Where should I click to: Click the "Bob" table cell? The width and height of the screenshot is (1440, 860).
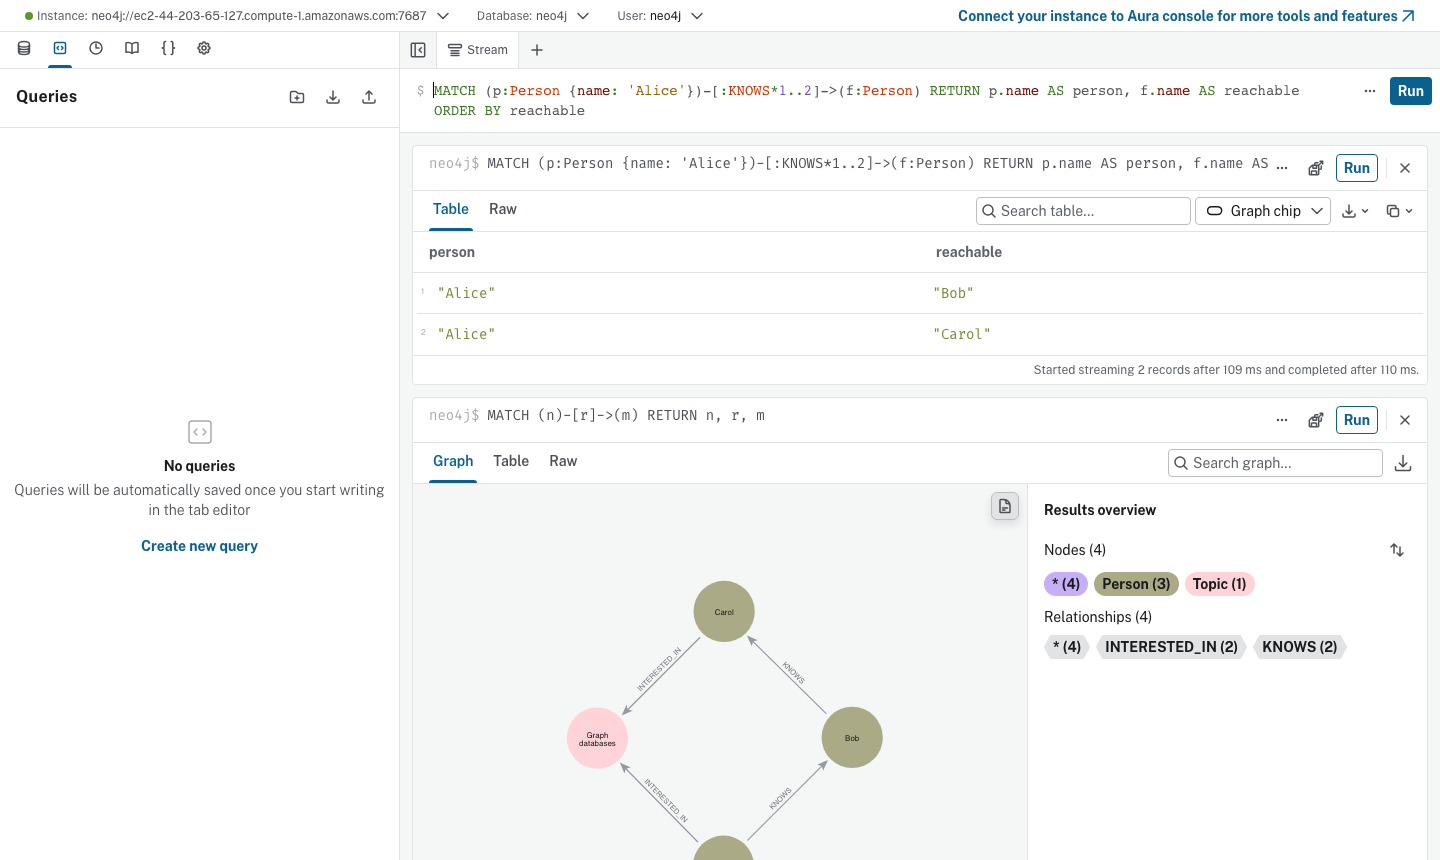954,293
